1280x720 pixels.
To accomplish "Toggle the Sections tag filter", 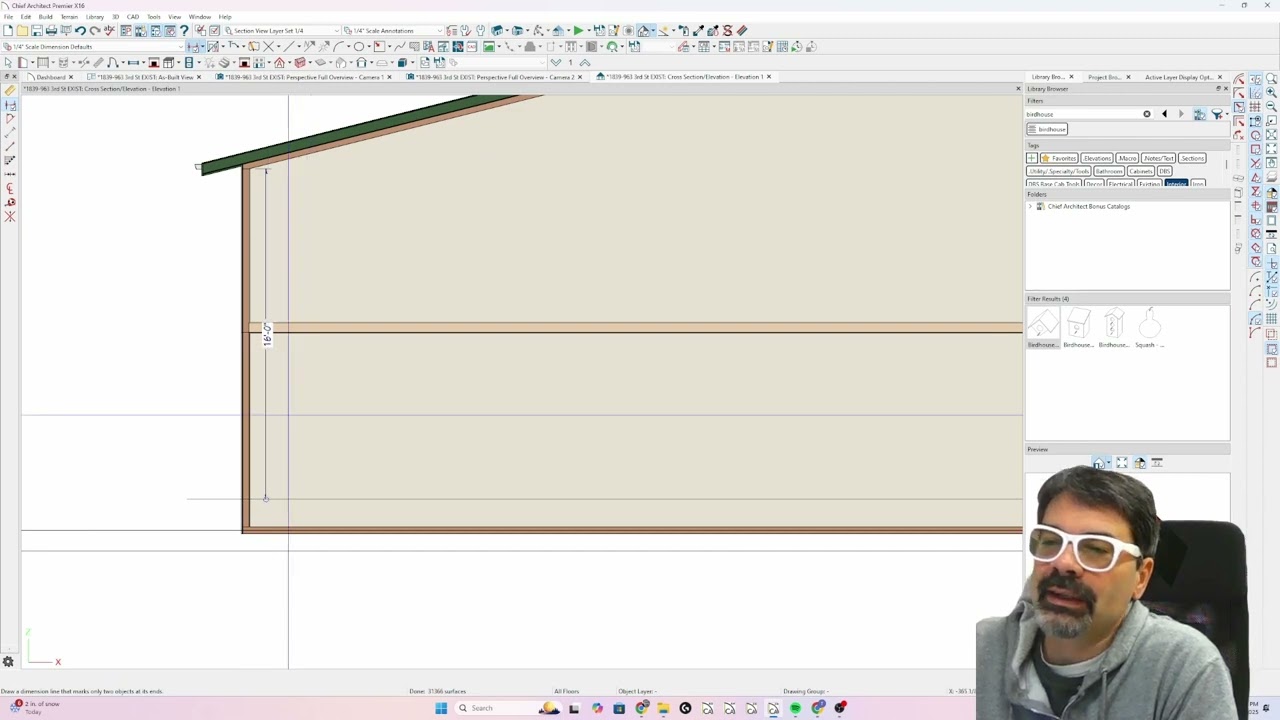I will click(1192, 158).
